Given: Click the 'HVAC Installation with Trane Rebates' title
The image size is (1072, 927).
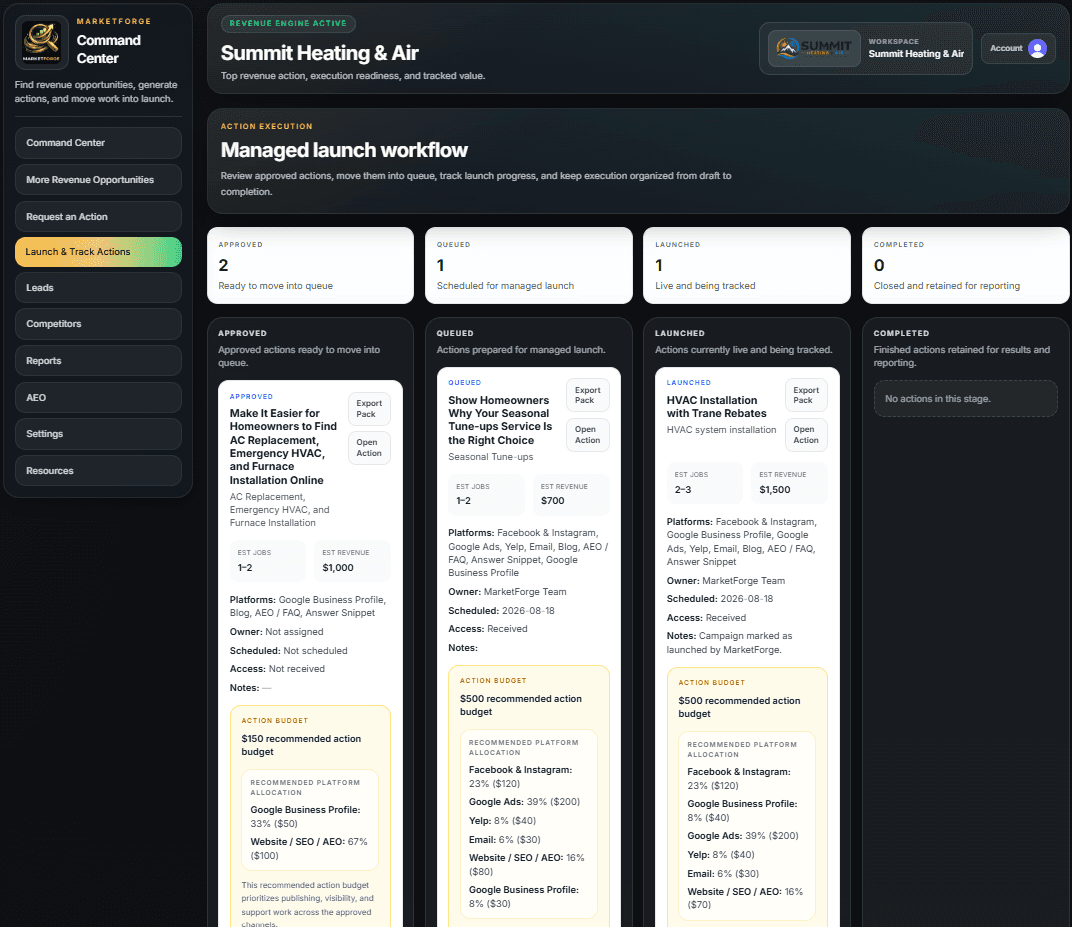Looking at the screenshot, I should (x=716, y=407).
